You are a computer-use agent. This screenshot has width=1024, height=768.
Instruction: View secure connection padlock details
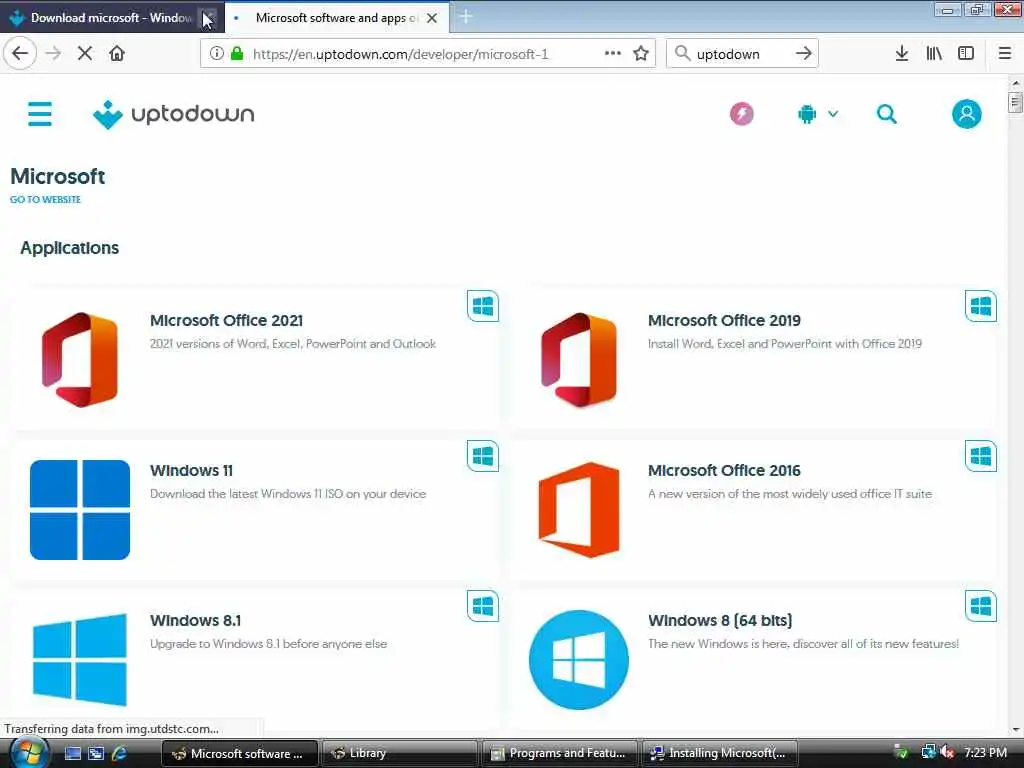coord(237,54)
